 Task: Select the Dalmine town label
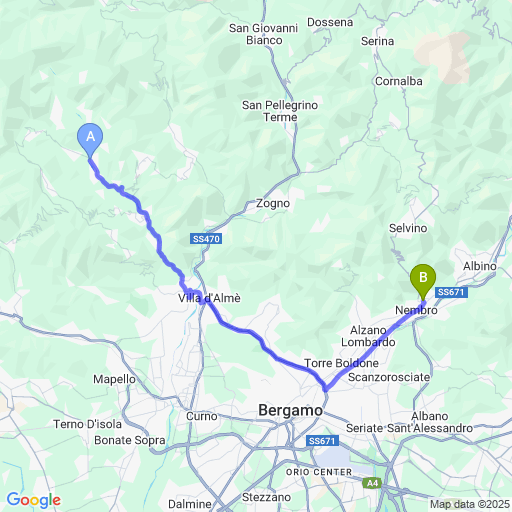[x=190, y=504]
